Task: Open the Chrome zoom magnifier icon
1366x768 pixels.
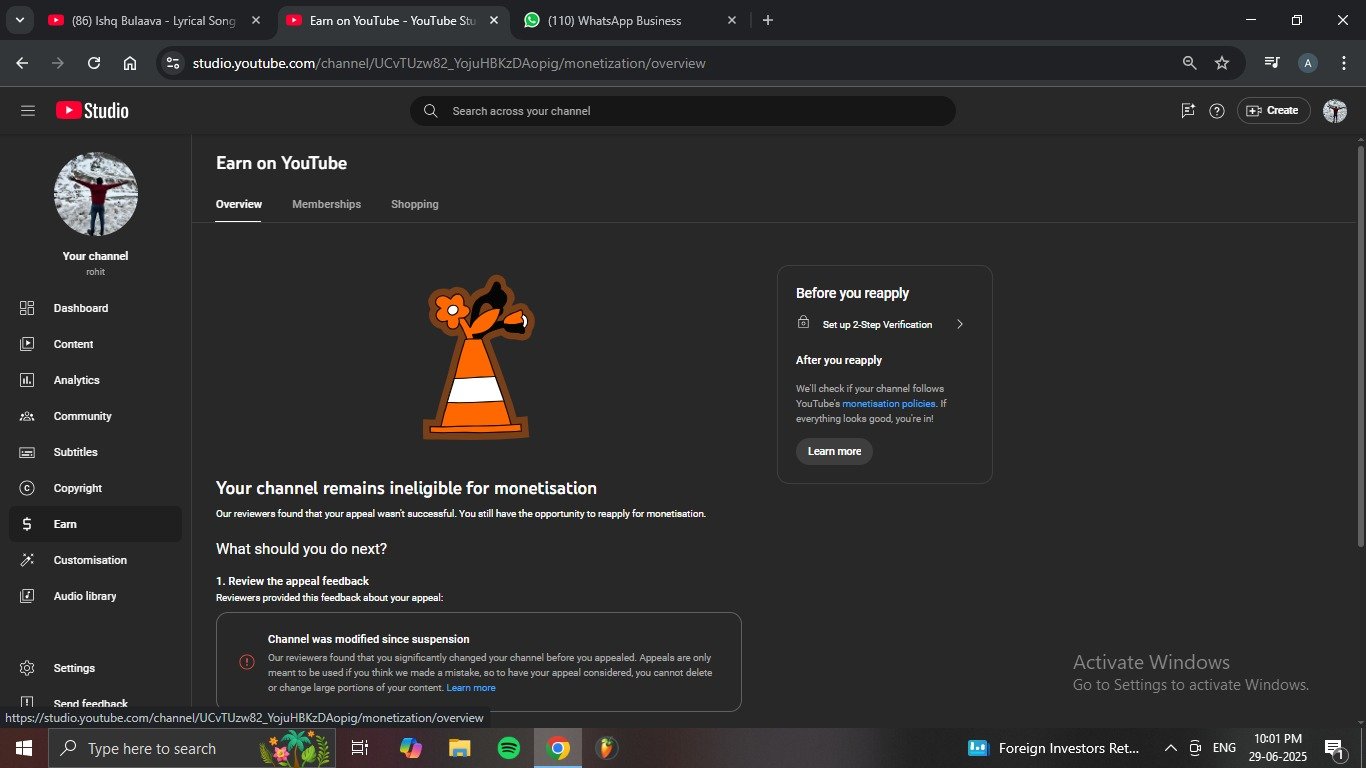Action: 1189,63
